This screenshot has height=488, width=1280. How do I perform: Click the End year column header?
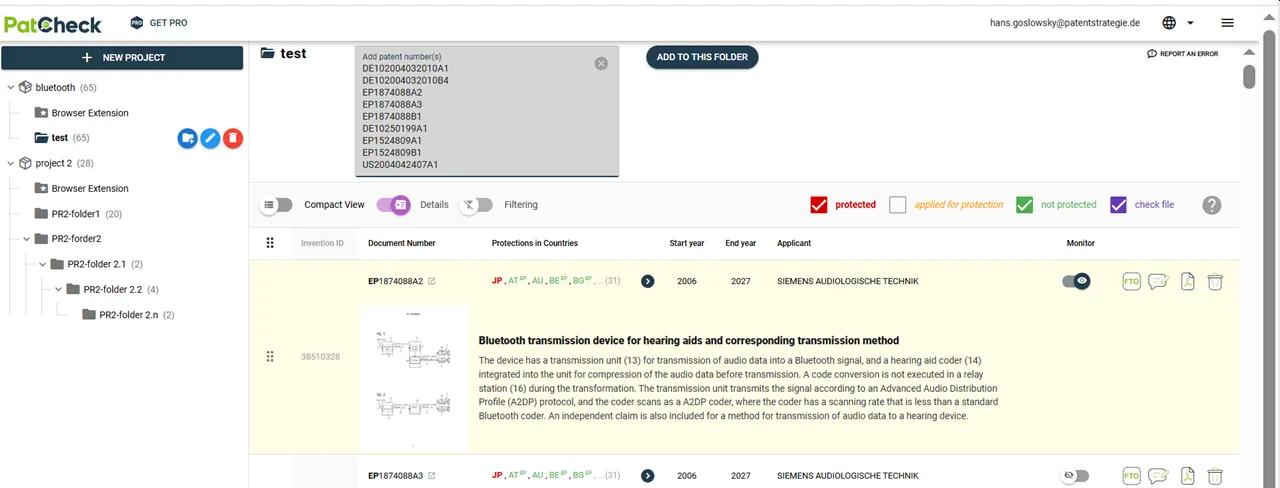point(741,243)
